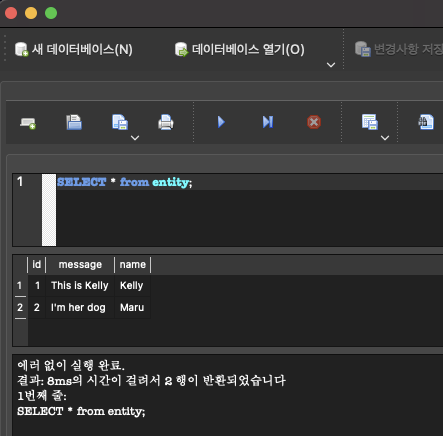
Task: Select the cell "Maru"
Action: coord(133,307)
